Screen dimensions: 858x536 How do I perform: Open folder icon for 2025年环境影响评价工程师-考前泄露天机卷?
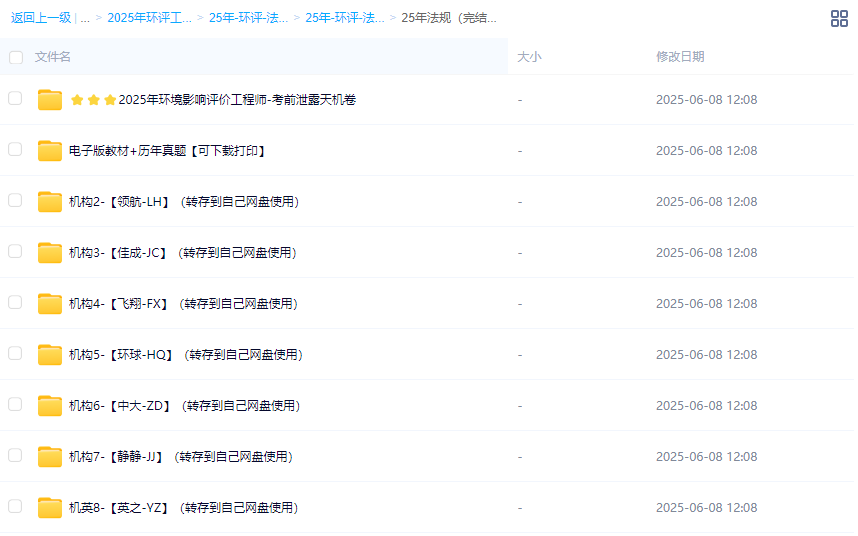pyautogui.click(x=50, y=100)
